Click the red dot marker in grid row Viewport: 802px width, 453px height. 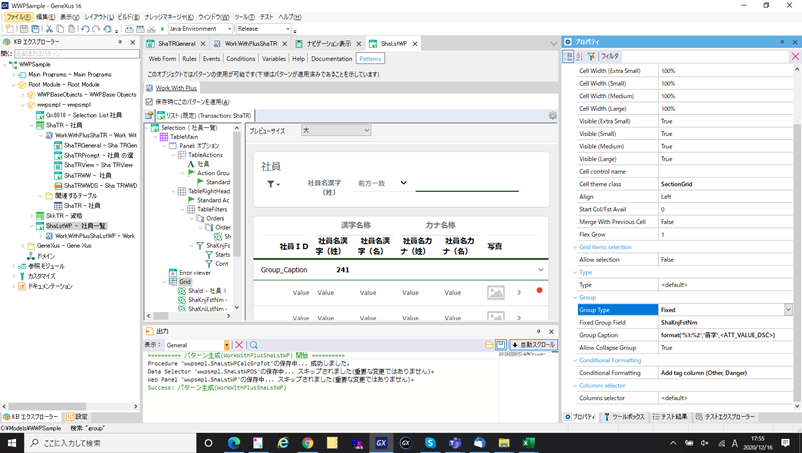coord(539,290)
